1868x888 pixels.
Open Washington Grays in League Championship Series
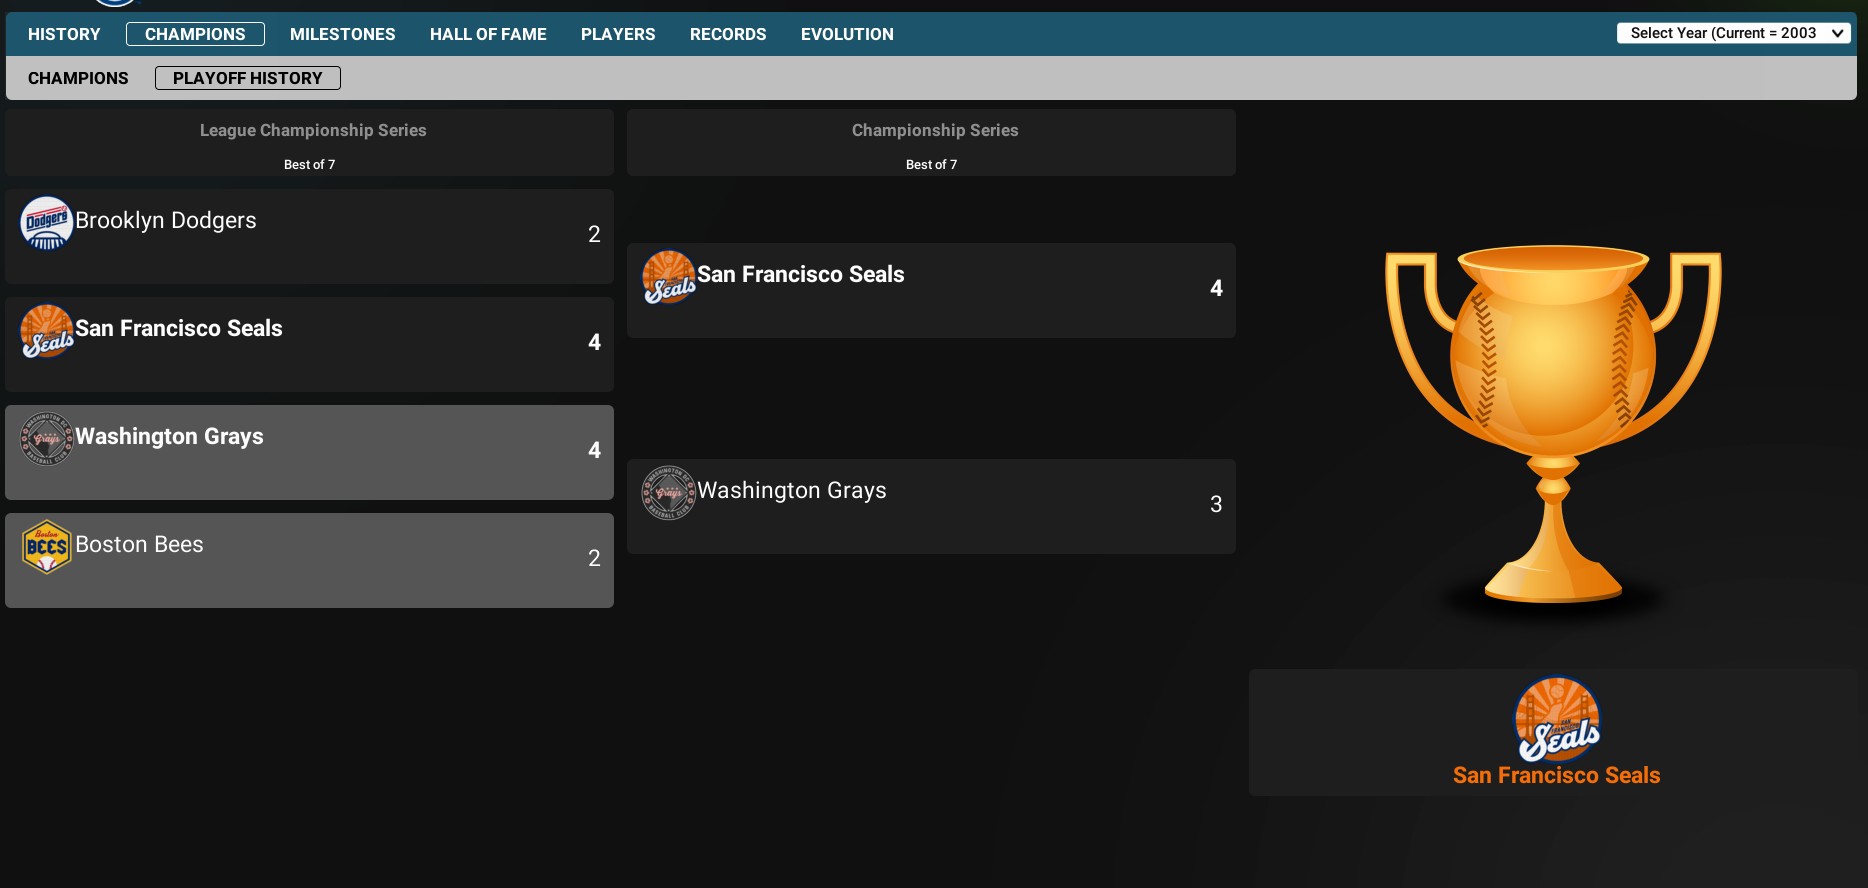tap(169, 436)
